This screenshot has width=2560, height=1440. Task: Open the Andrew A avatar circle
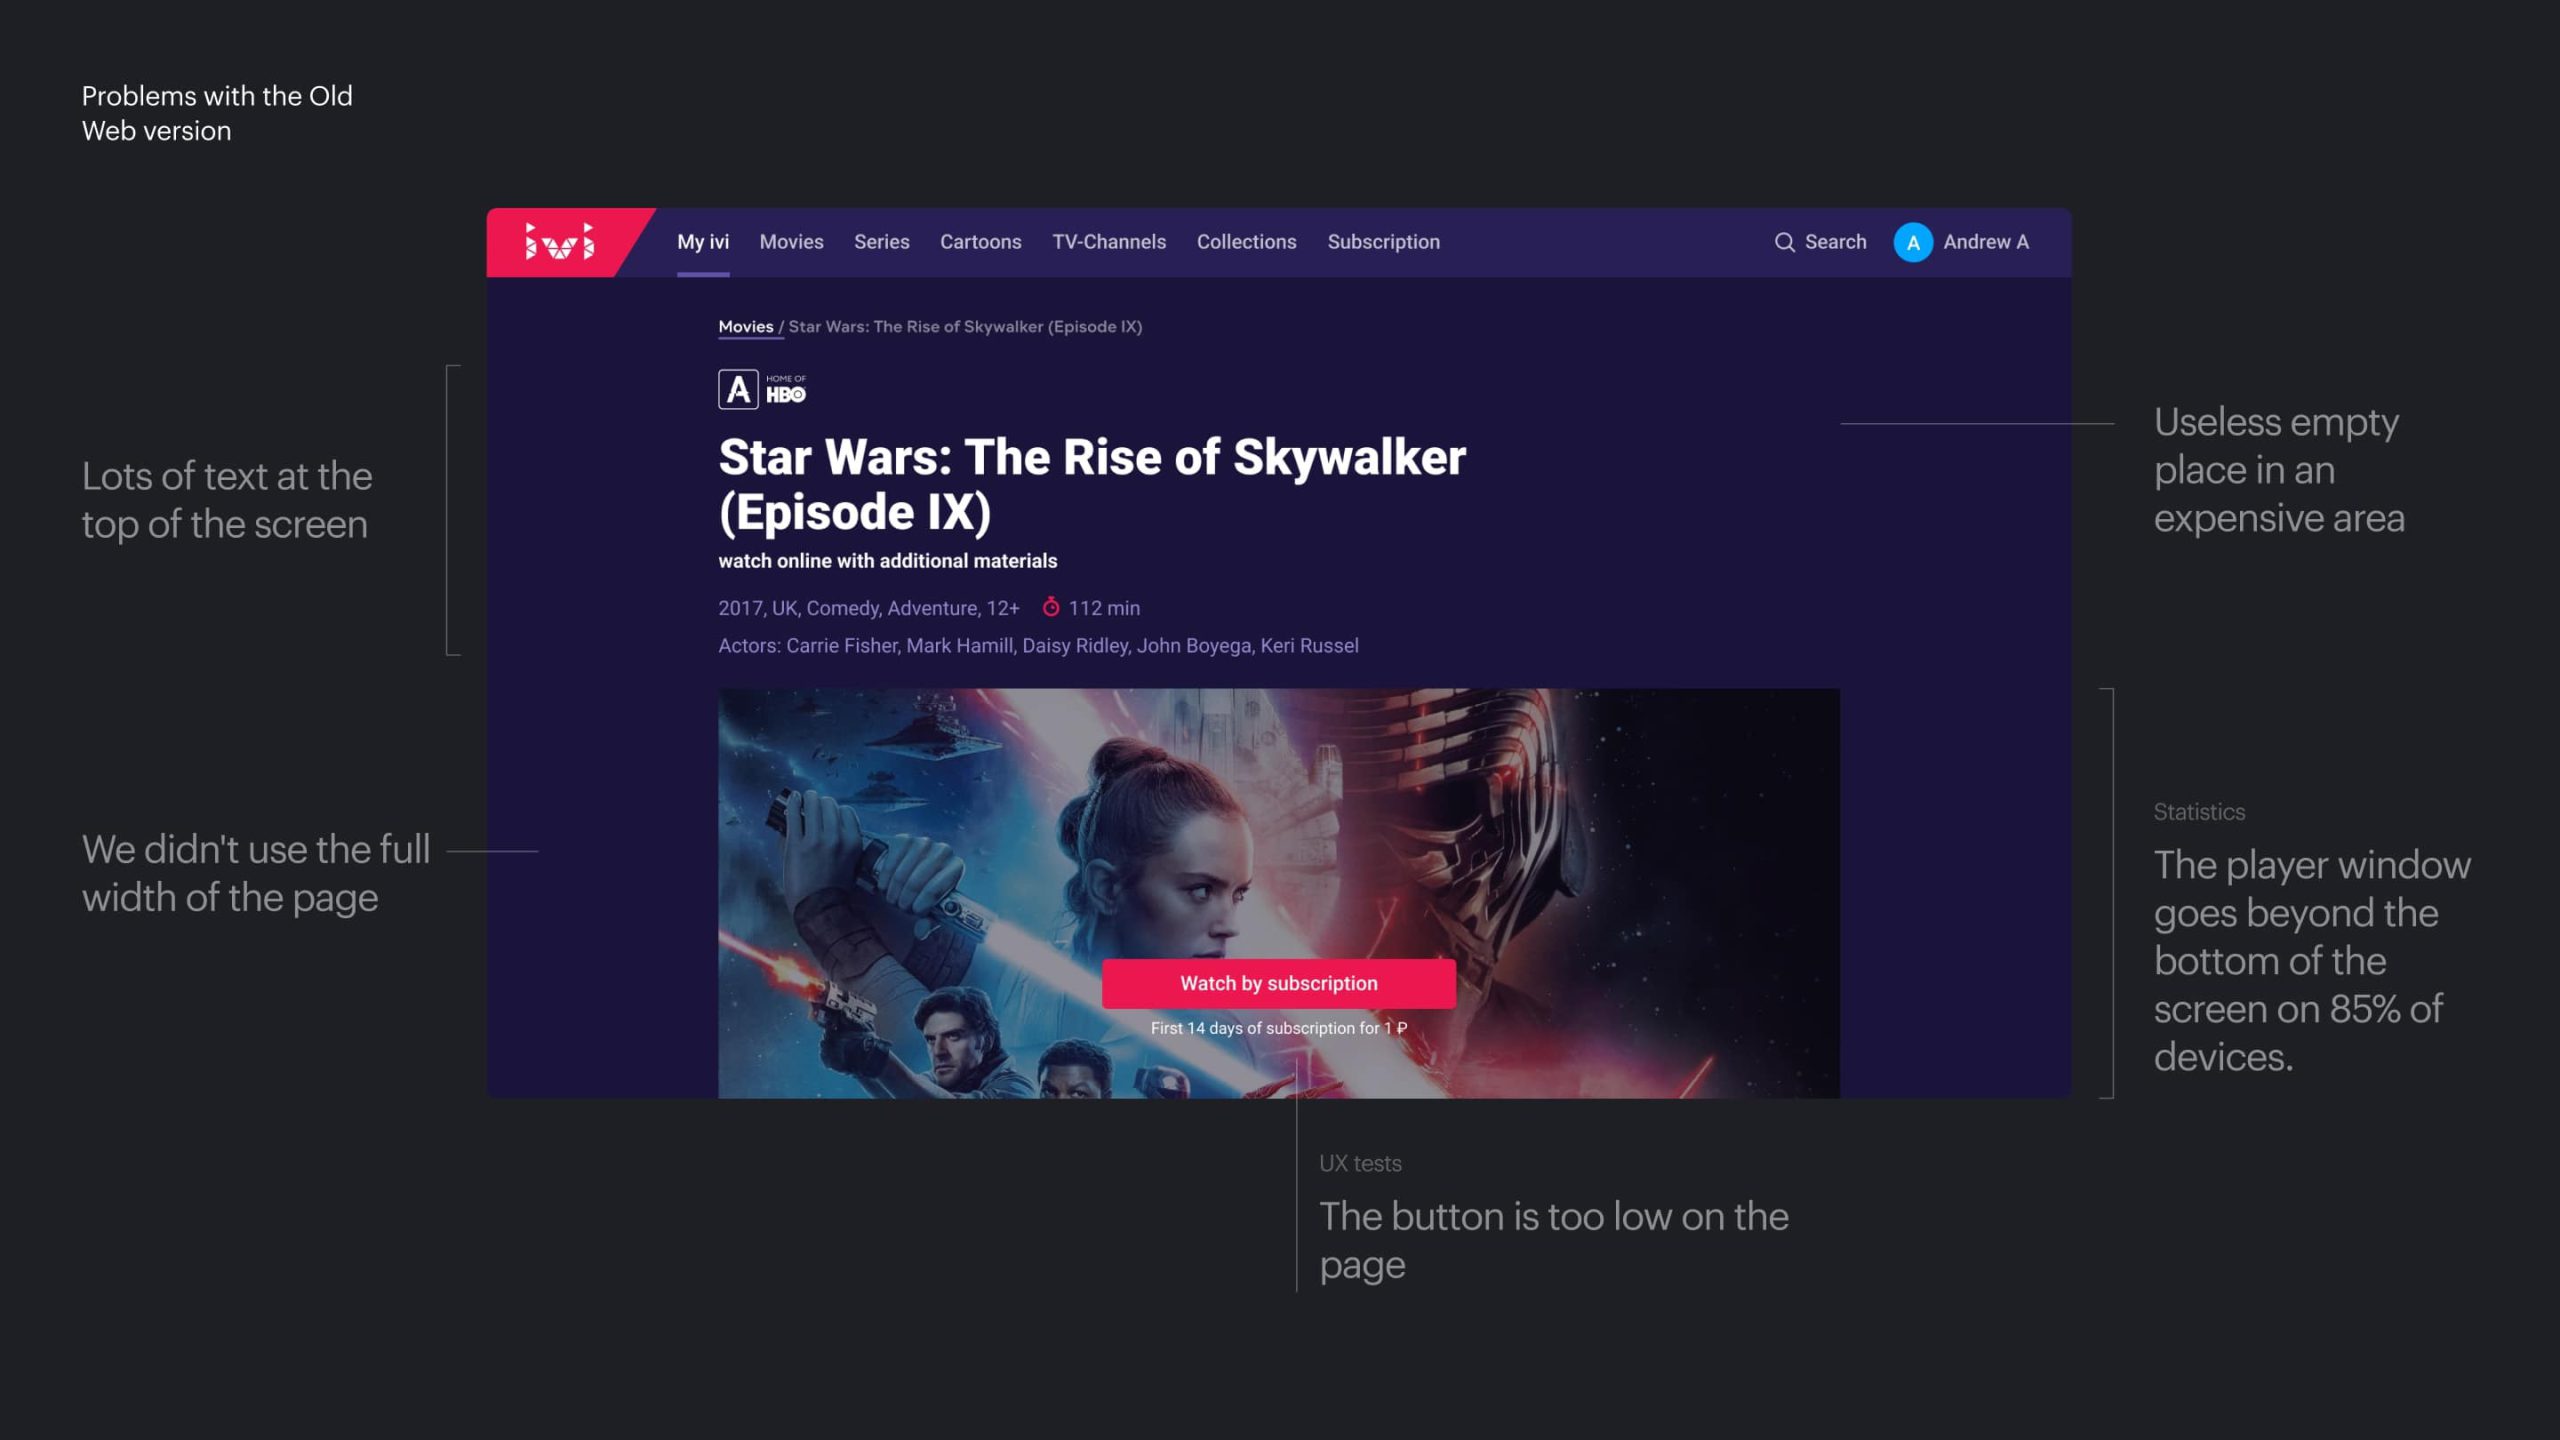[1912, 242]
